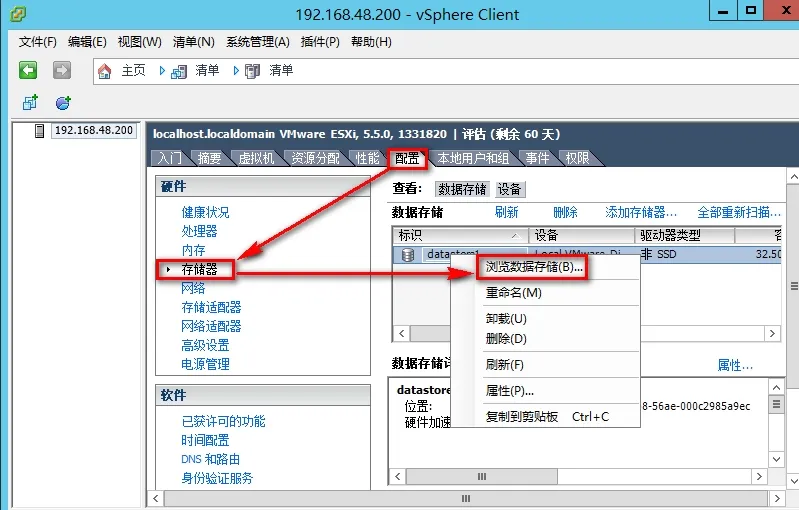The image size is (799, 510).
Task: Open 高级设置 hardware link
Action: [205, 345]
